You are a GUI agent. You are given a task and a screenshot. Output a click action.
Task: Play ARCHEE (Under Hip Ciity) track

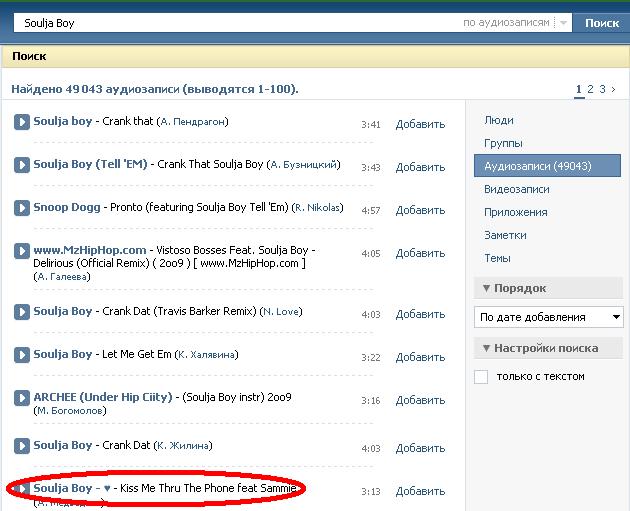(22, 398)
